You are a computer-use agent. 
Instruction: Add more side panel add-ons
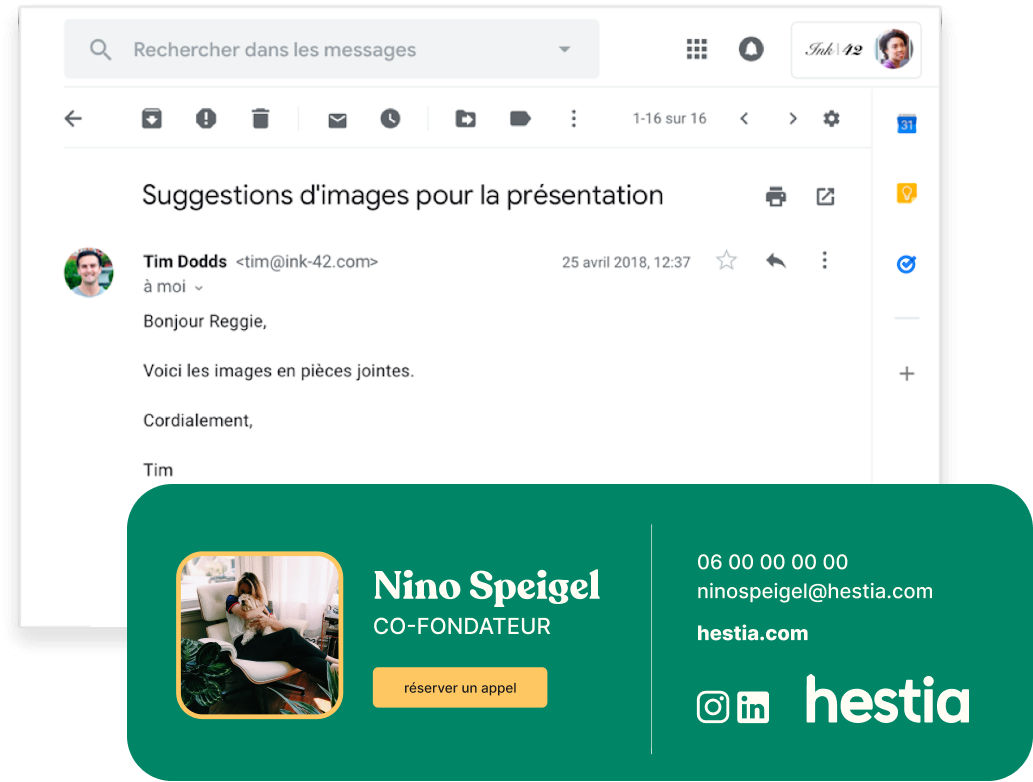tap(907, 374)
